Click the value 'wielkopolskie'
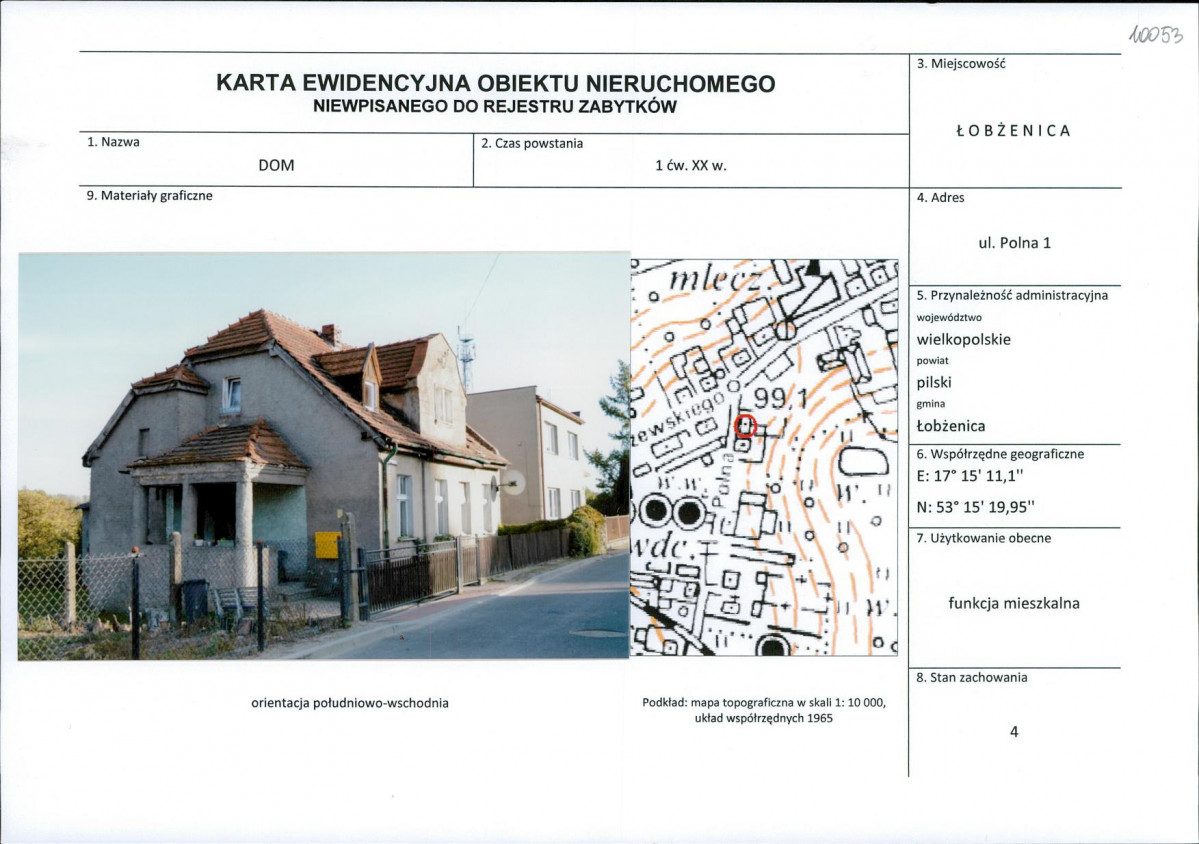The height and width of the screenshot is (844, 1199). (963, 339)
